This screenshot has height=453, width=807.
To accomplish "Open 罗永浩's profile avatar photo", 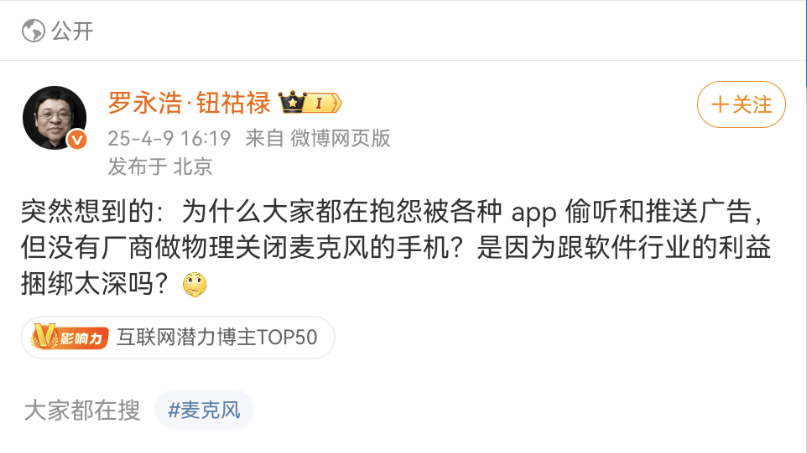I will pos(55,118).
